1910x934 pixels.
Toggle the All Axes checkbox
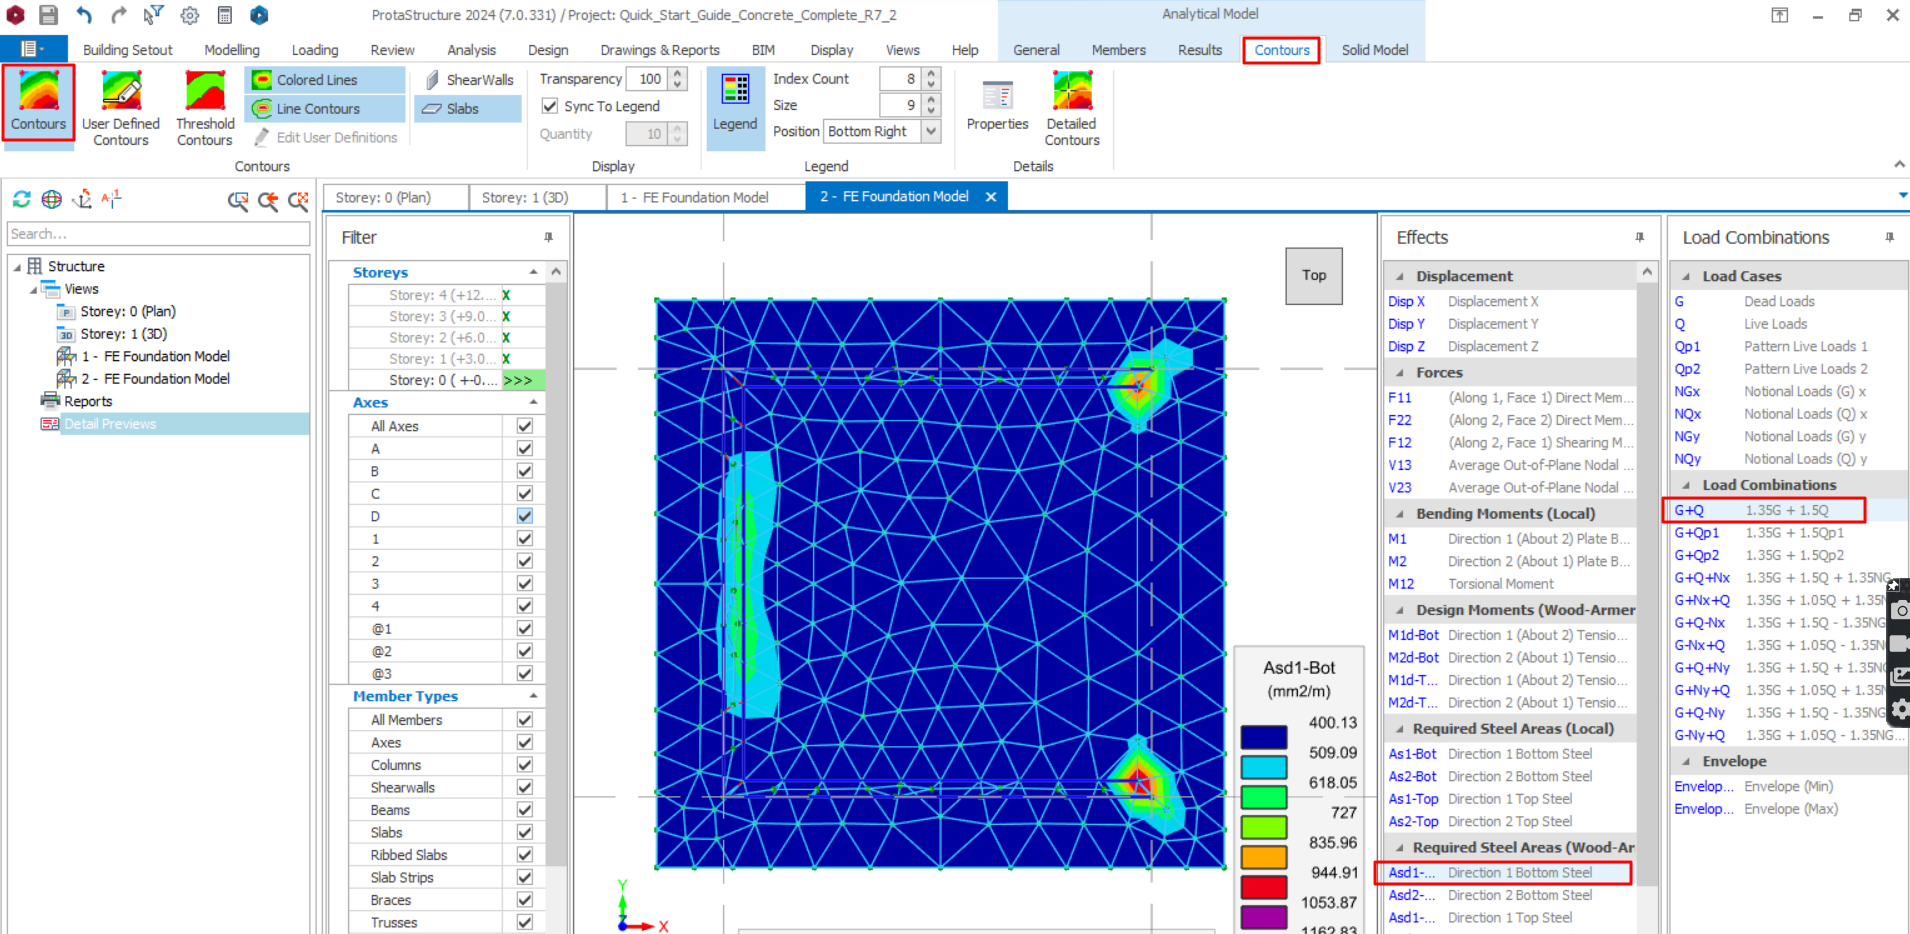[x=524, y=426]
